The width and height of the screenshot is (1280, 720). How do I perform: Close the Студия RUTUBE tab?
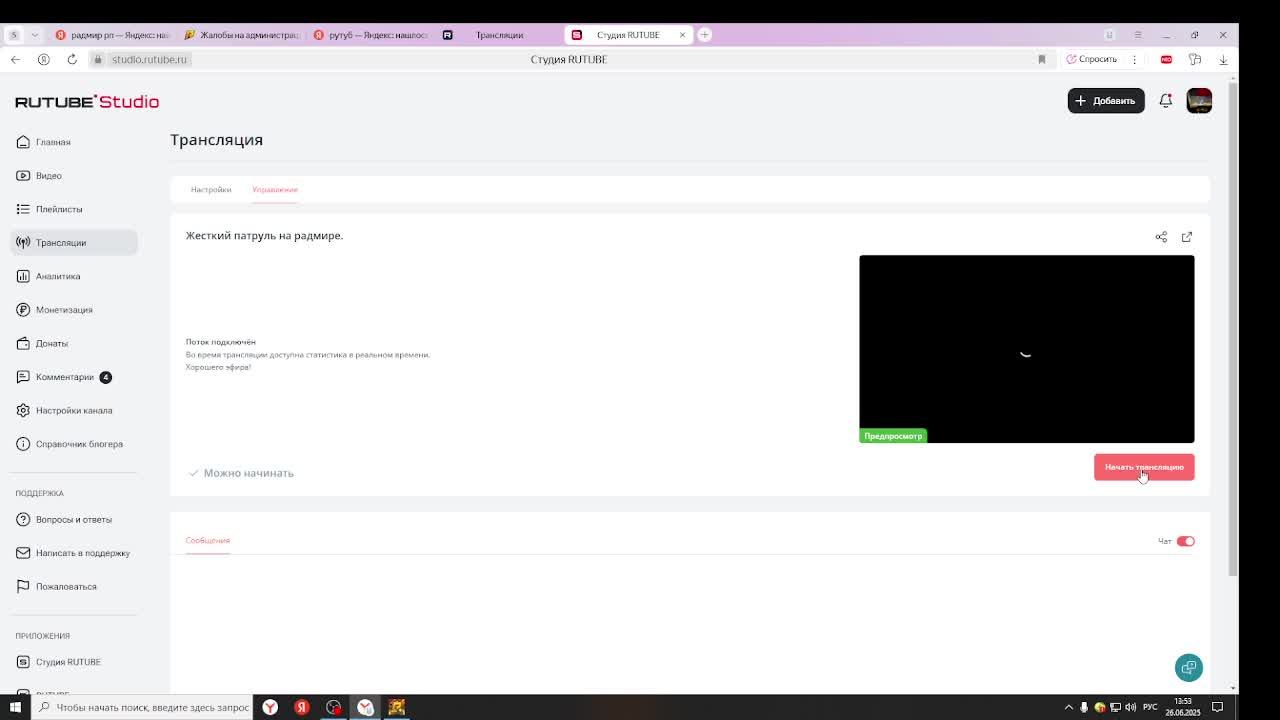coord(683,35)
